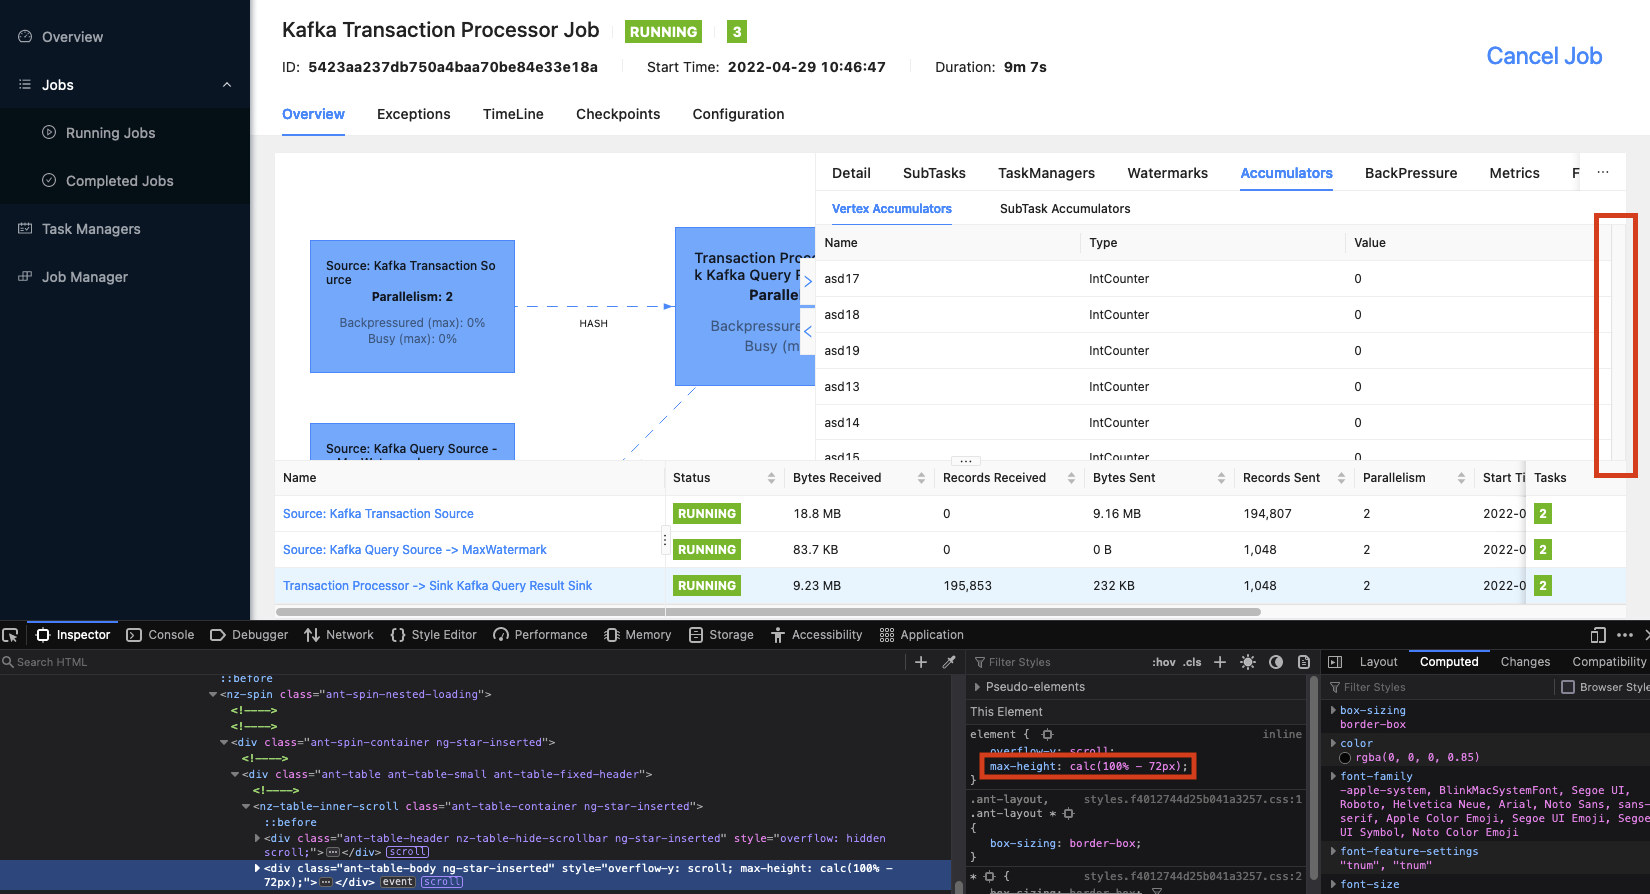Click the event badge on ant-table-body node
This screenshot has height=894, width=1650.
coord(398,882)
